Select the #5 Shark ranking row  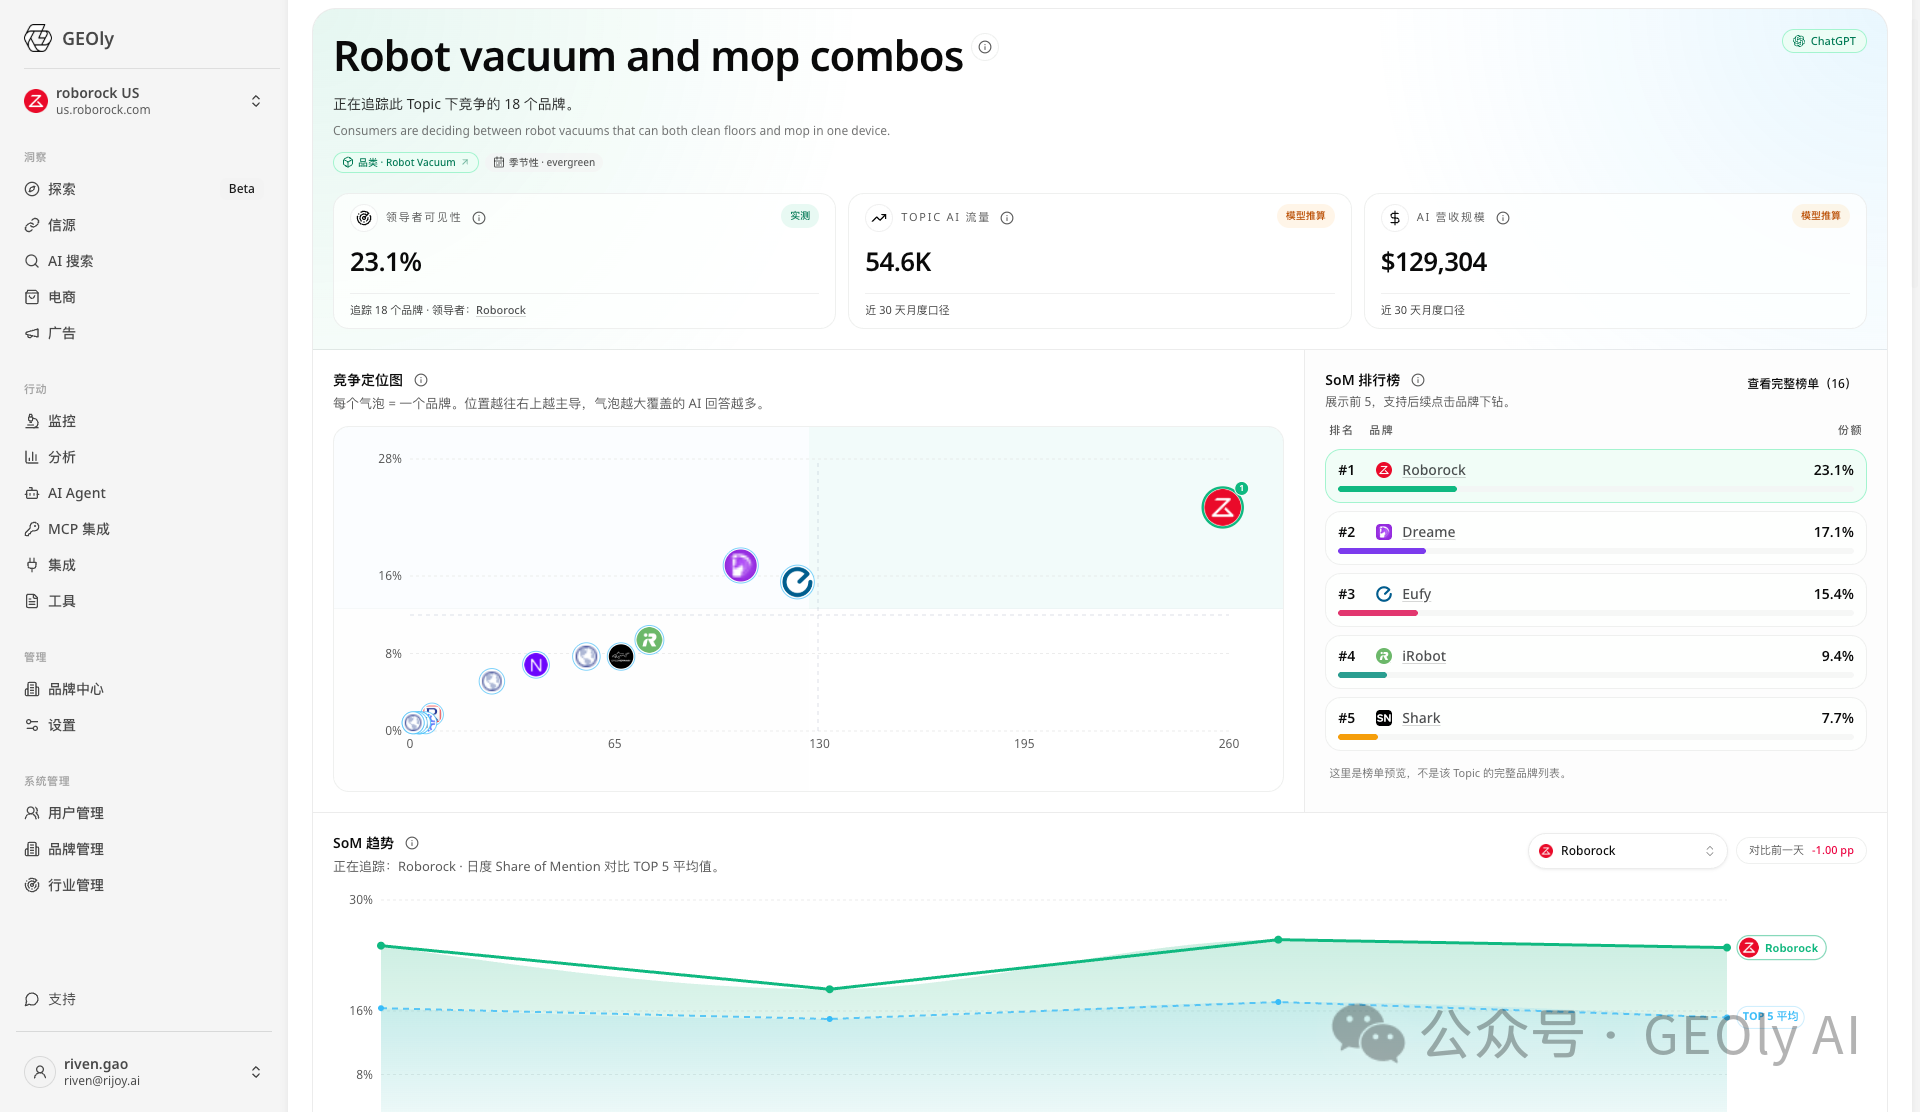point(1595,724)
